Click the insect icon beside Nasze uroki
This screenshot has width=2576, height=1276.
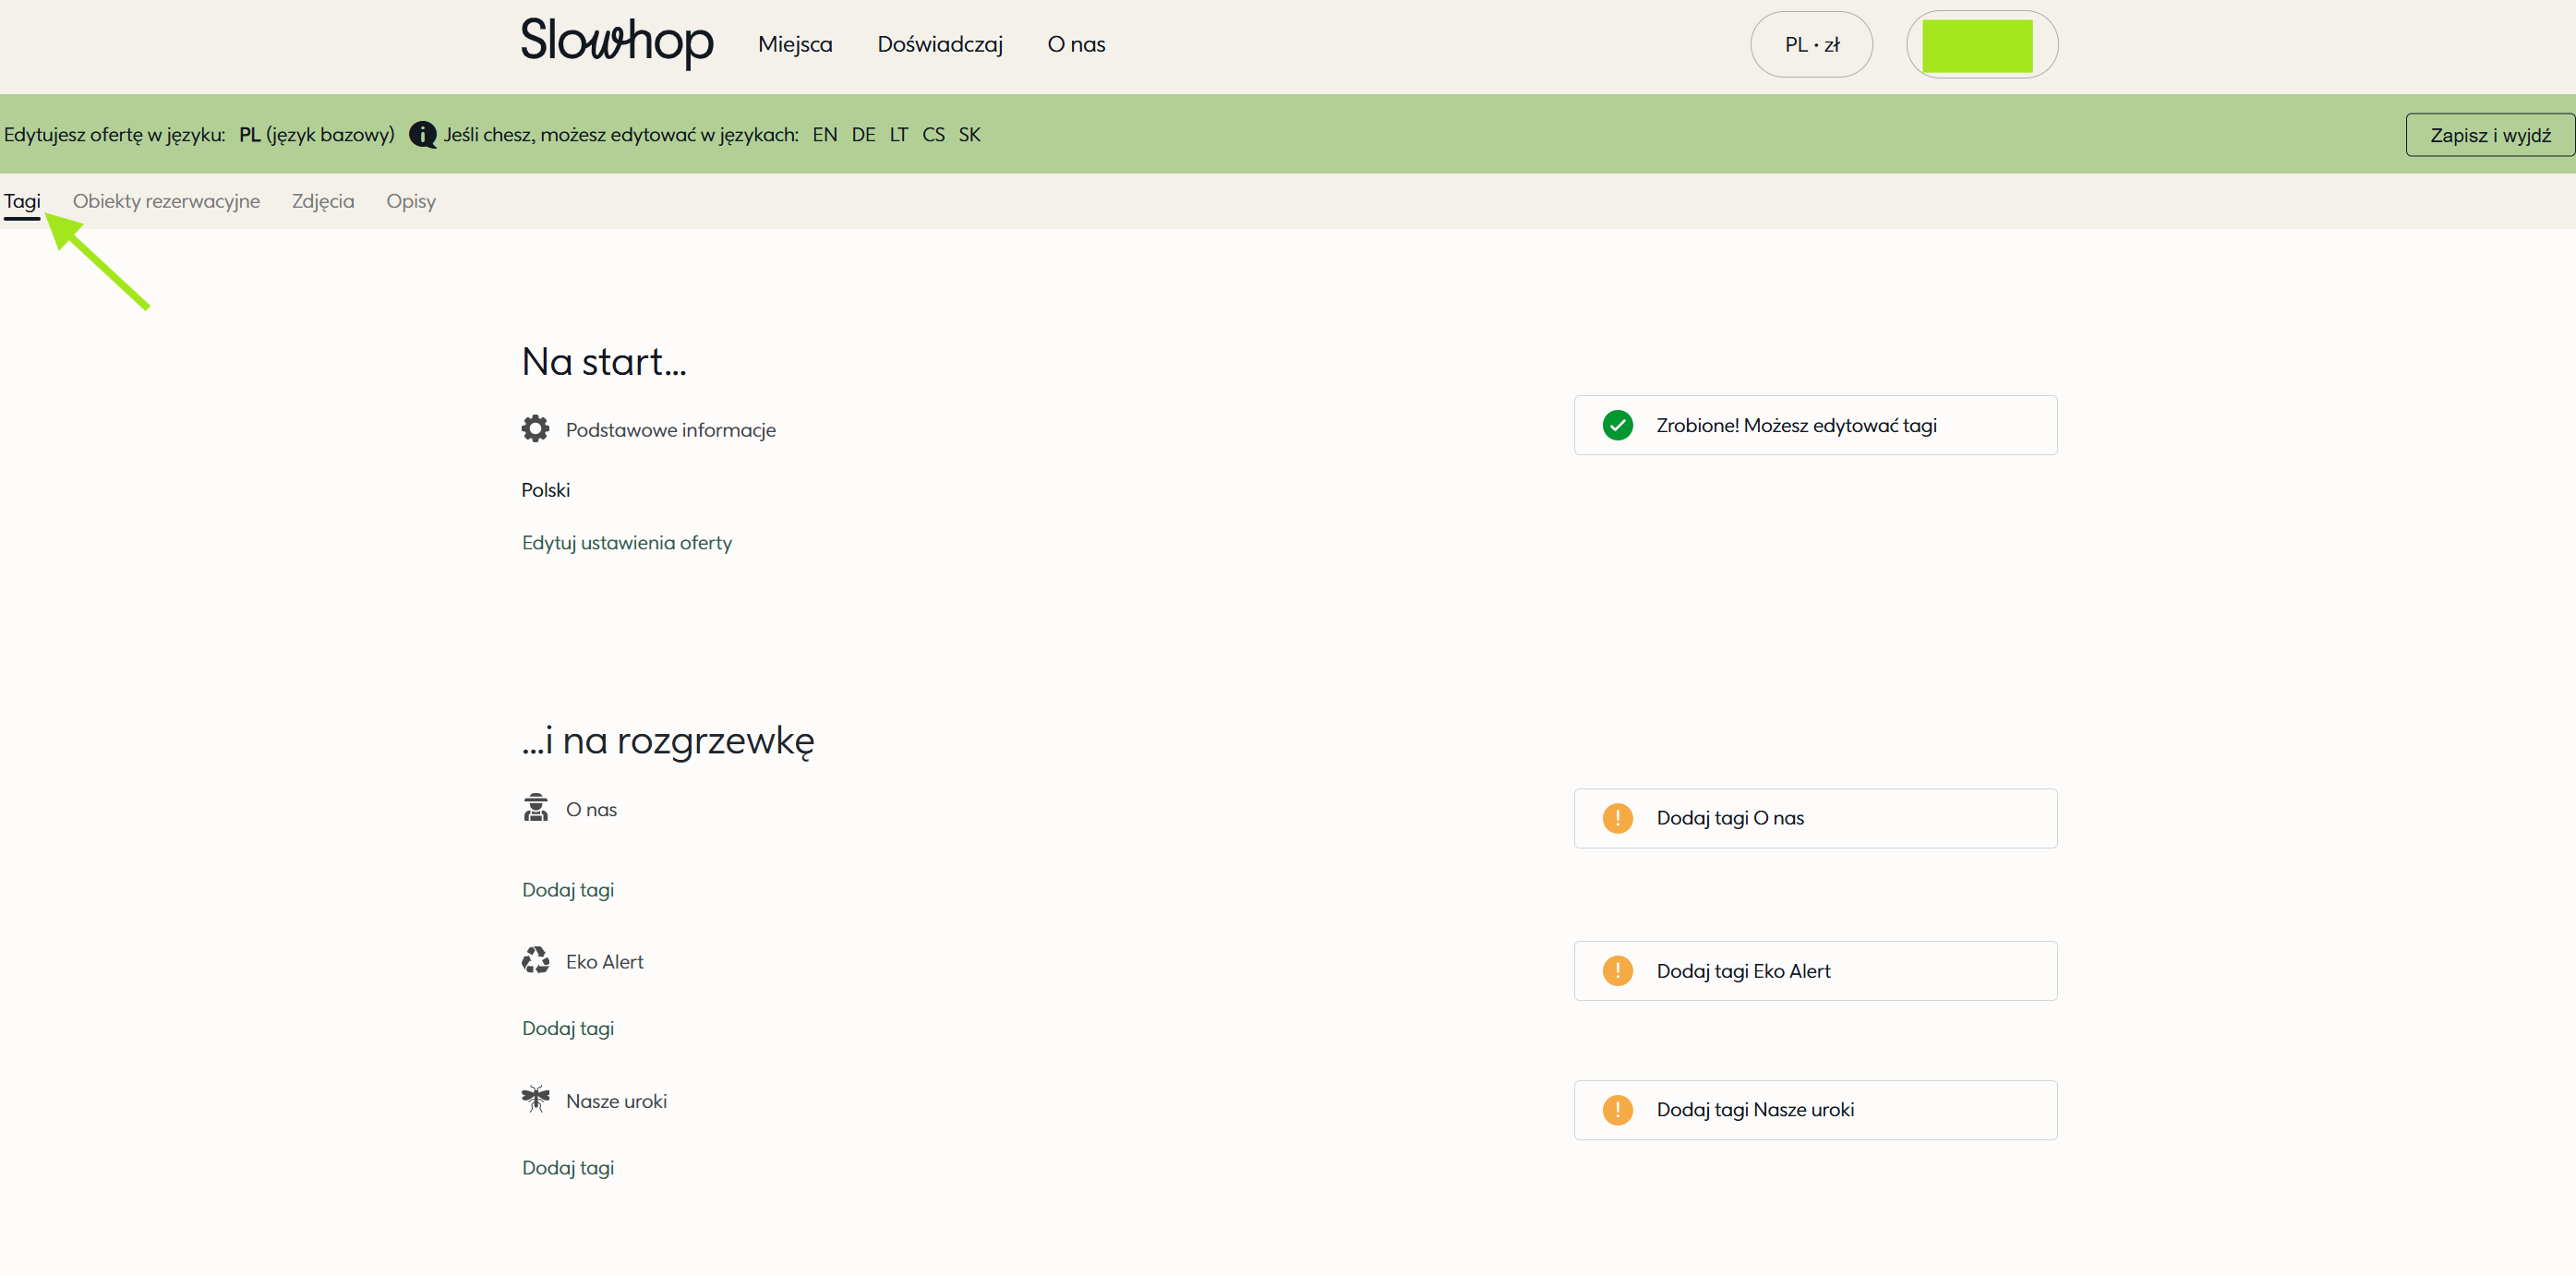[535, 1099]
